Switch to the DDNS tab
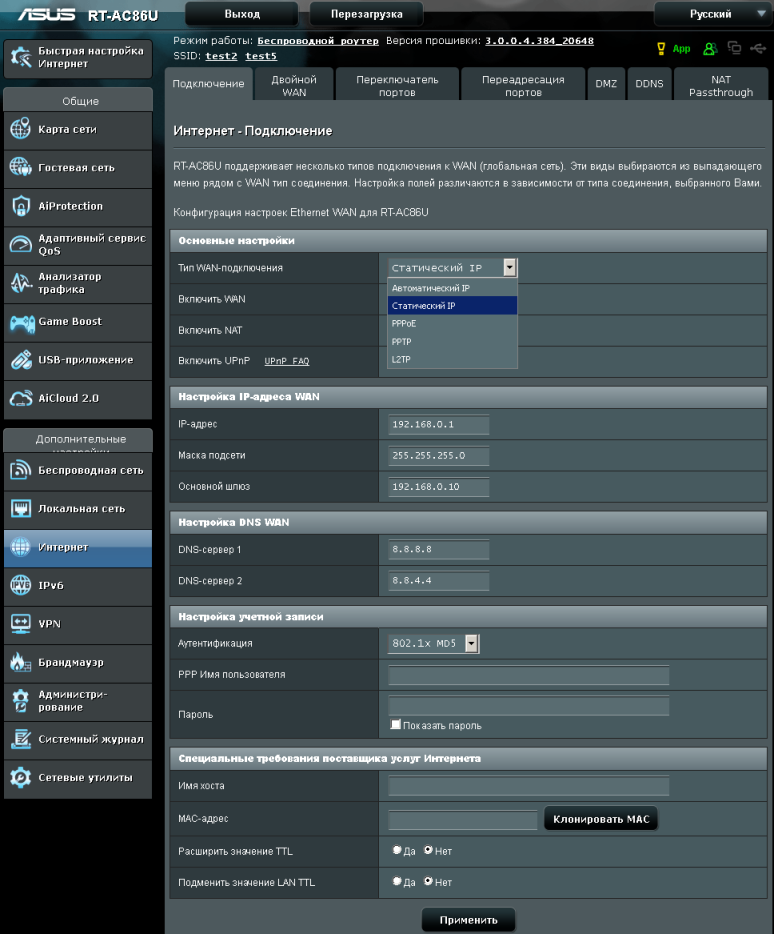 pos(649,84)
